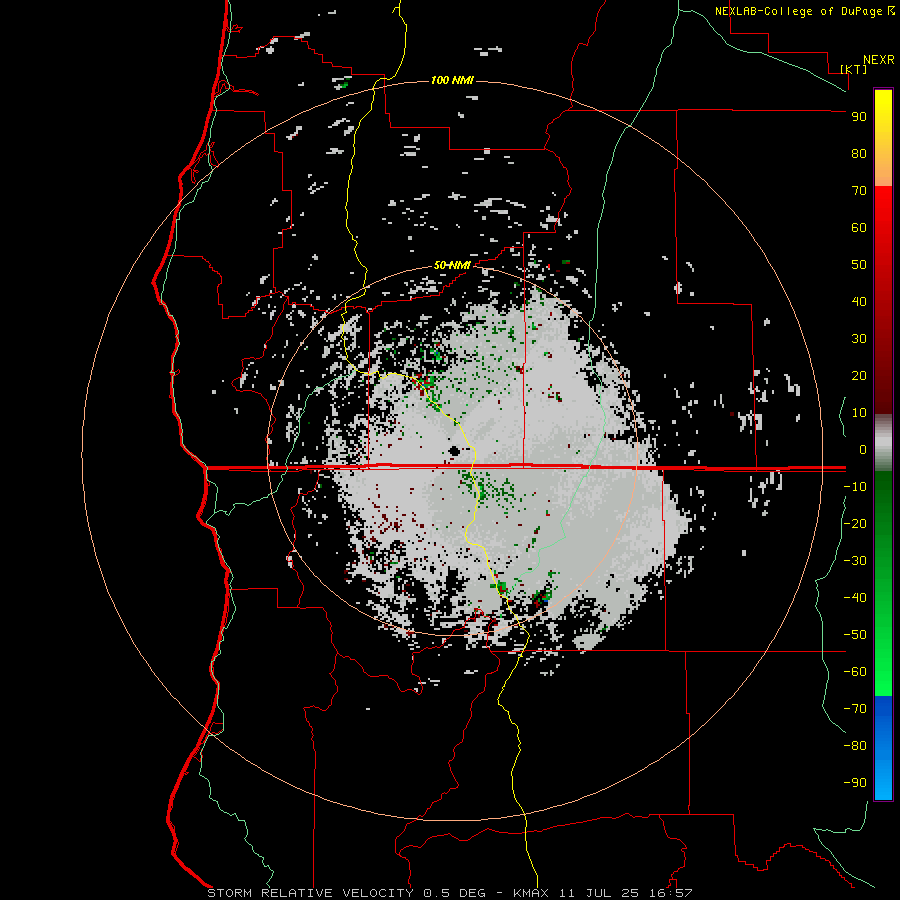The image size is (900, 900).
Task: Click the 50 NMI range ring label
Action: pyautogui.click(x=452, y=265)
